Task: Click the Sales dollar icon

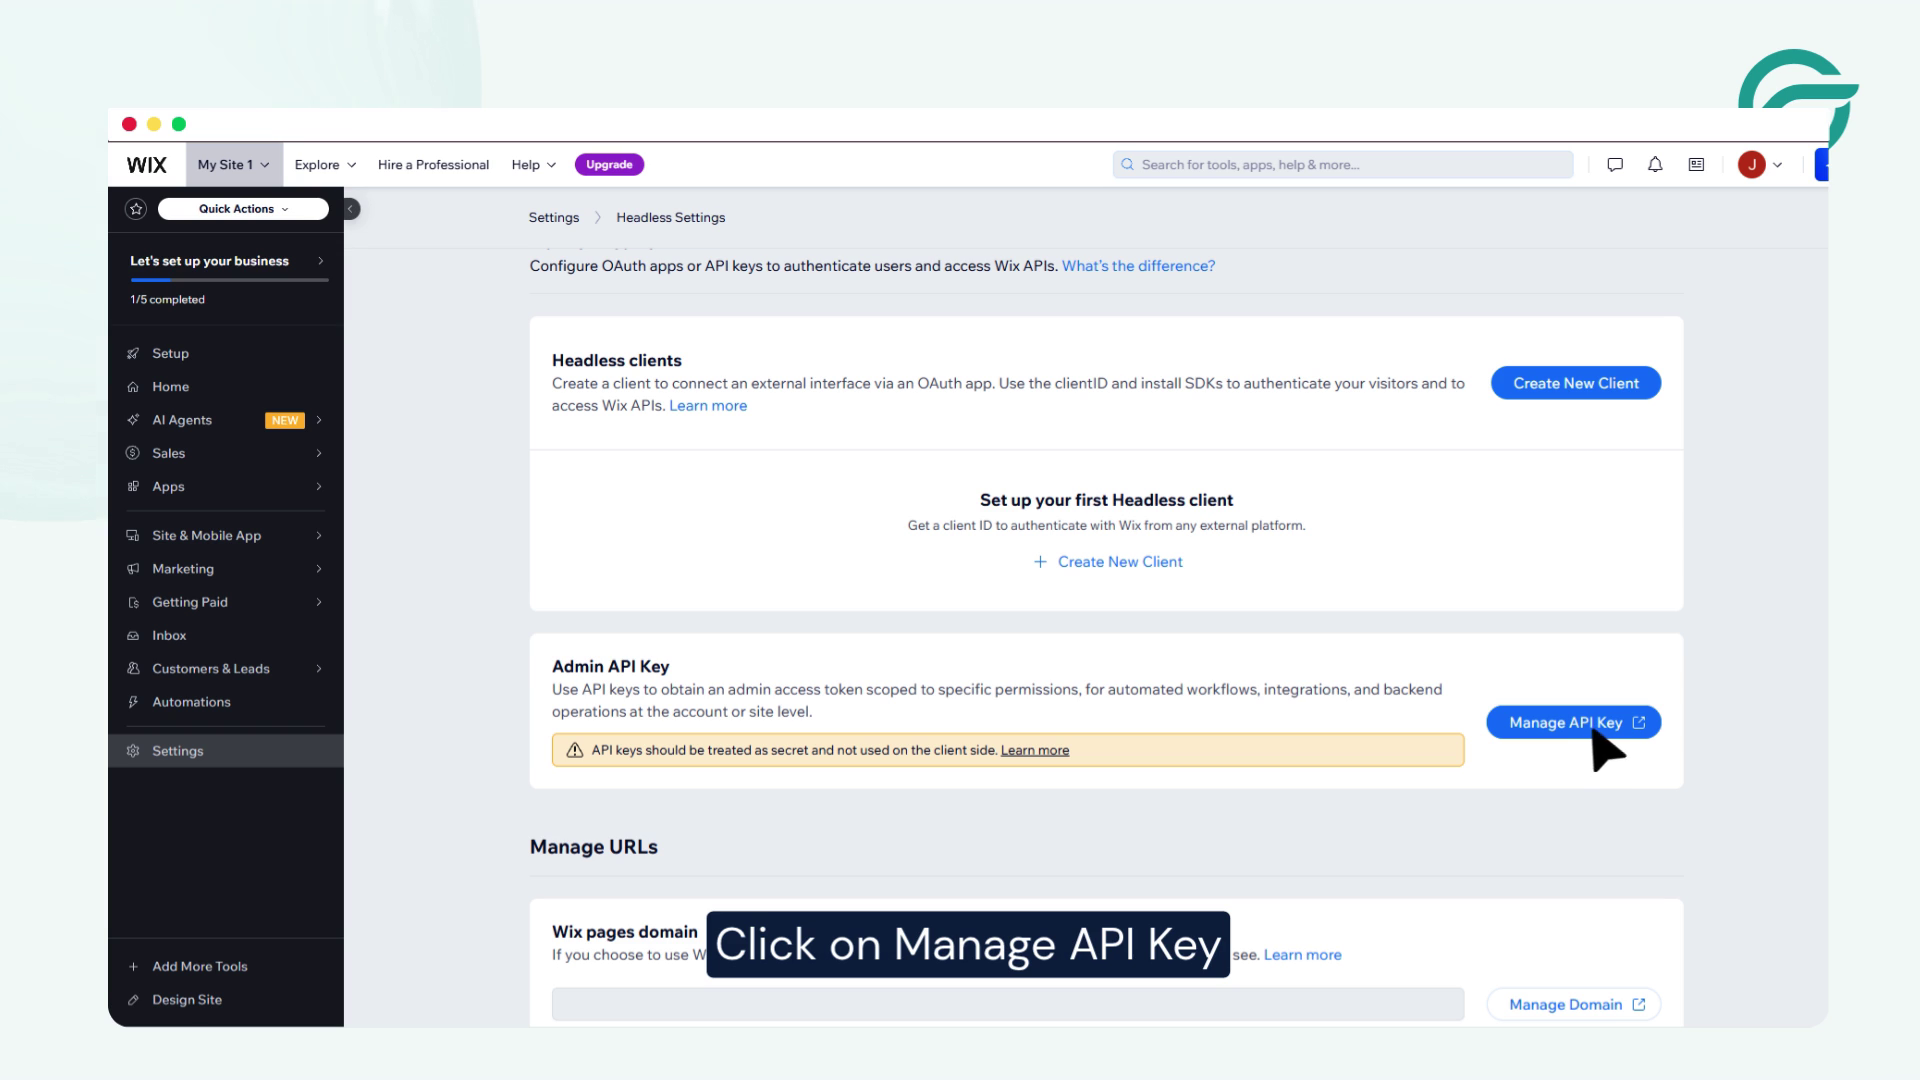Action: tap(133, 453)
